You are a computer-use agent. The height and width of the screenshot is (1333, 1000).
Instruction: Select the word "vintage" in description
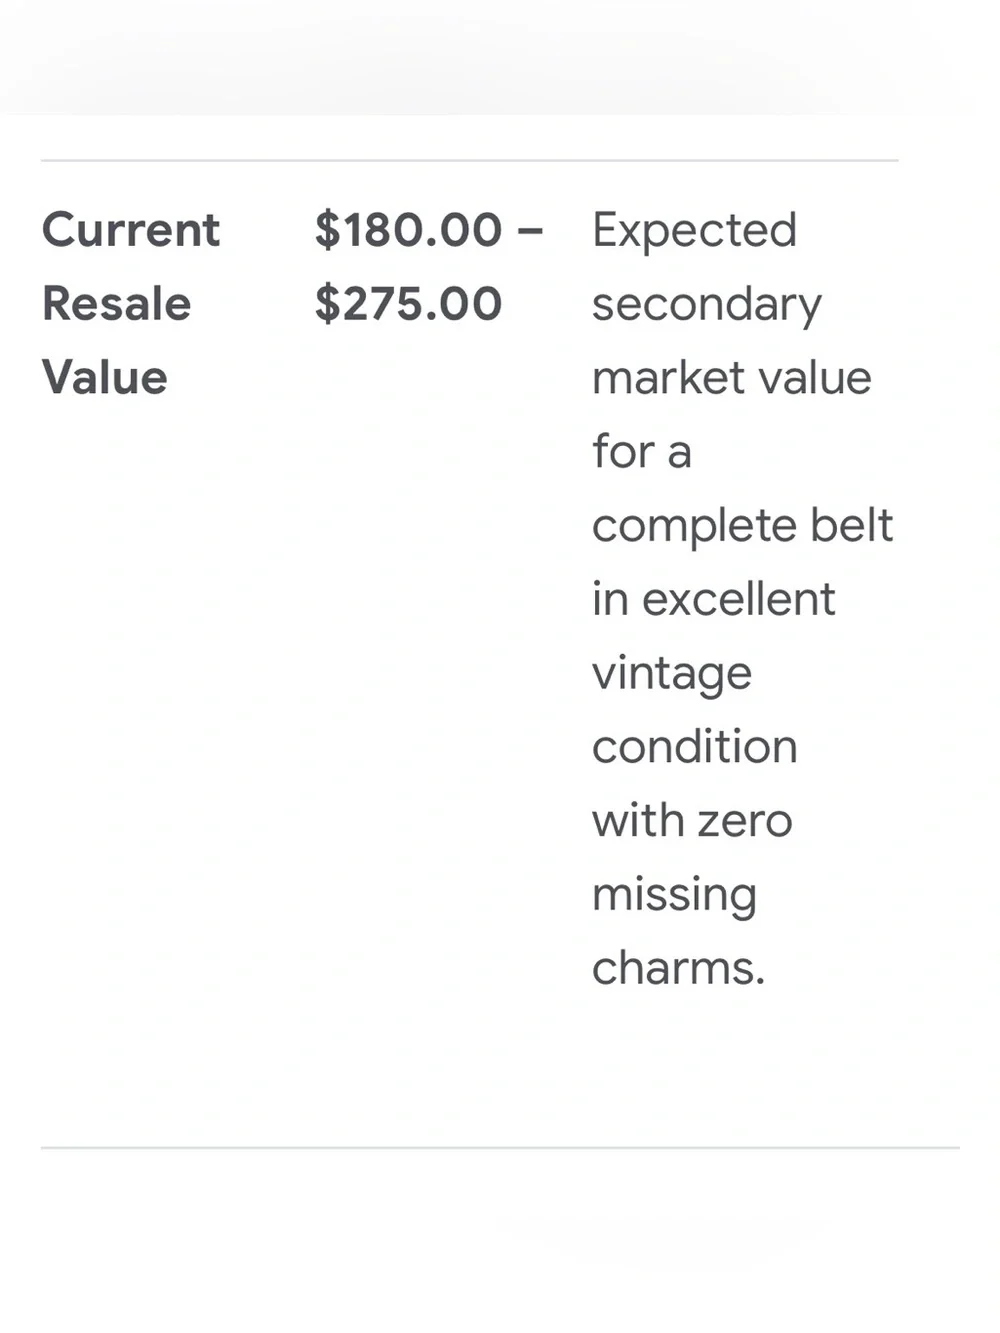click(672, 674)
